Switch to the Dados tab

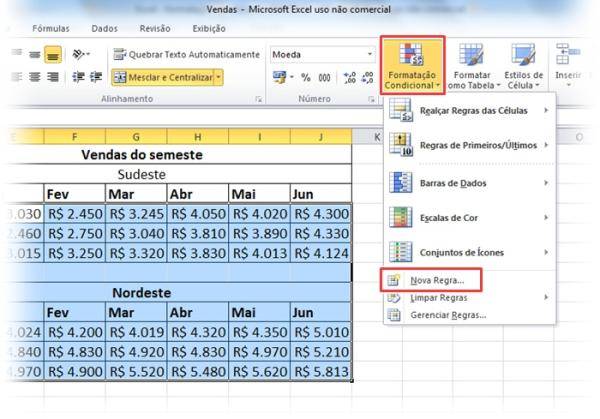point(104,29)
